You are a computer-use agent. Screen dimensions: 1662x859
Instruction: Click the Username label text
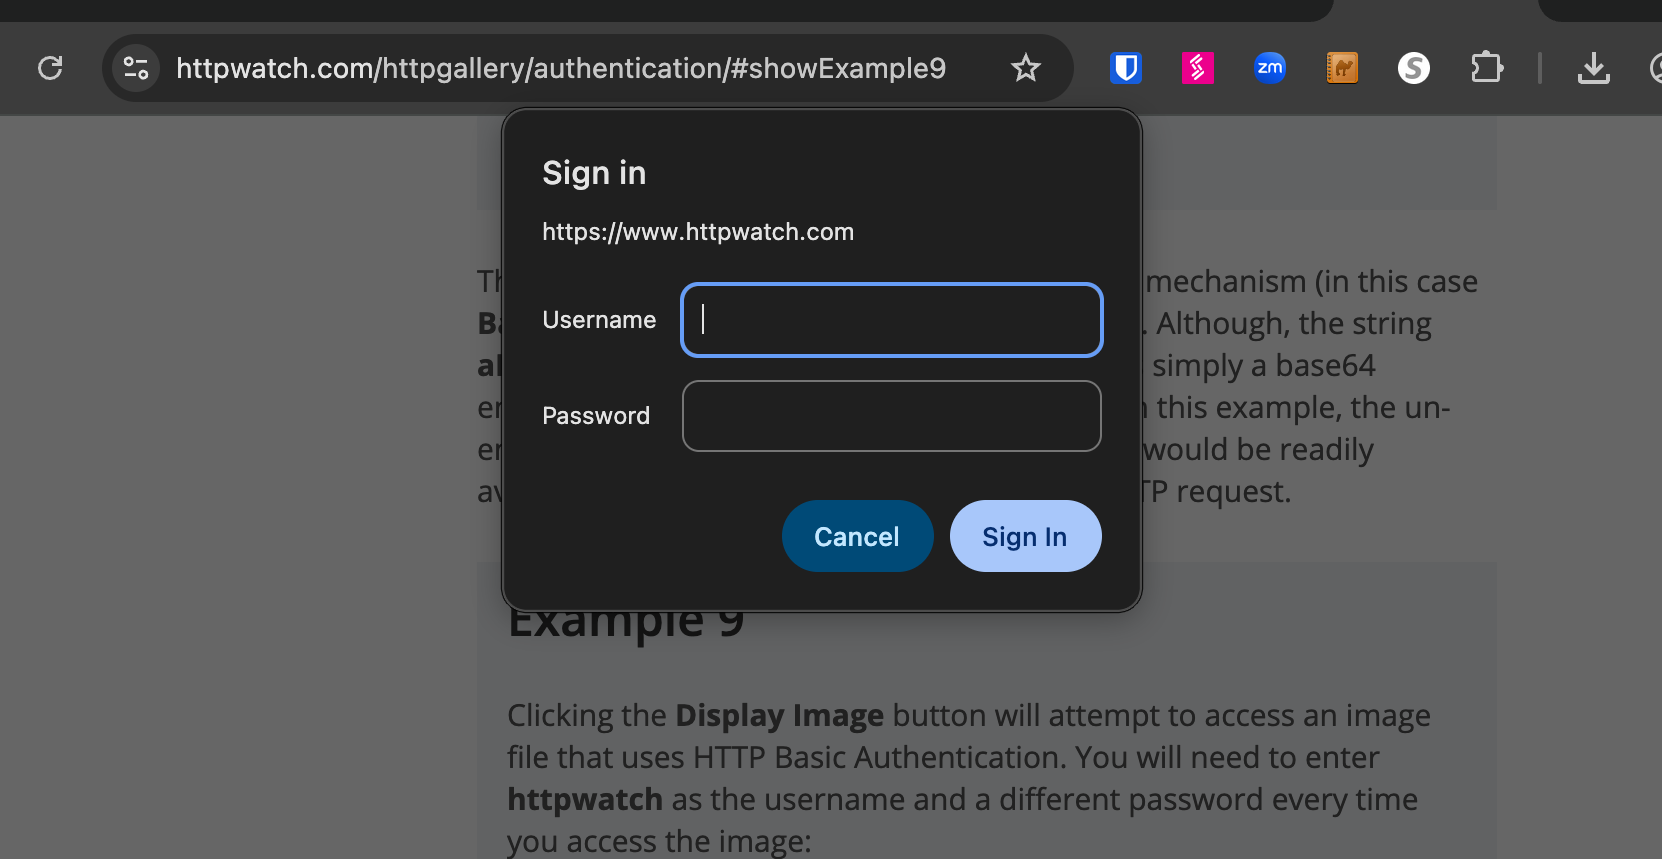pos(599,320)
